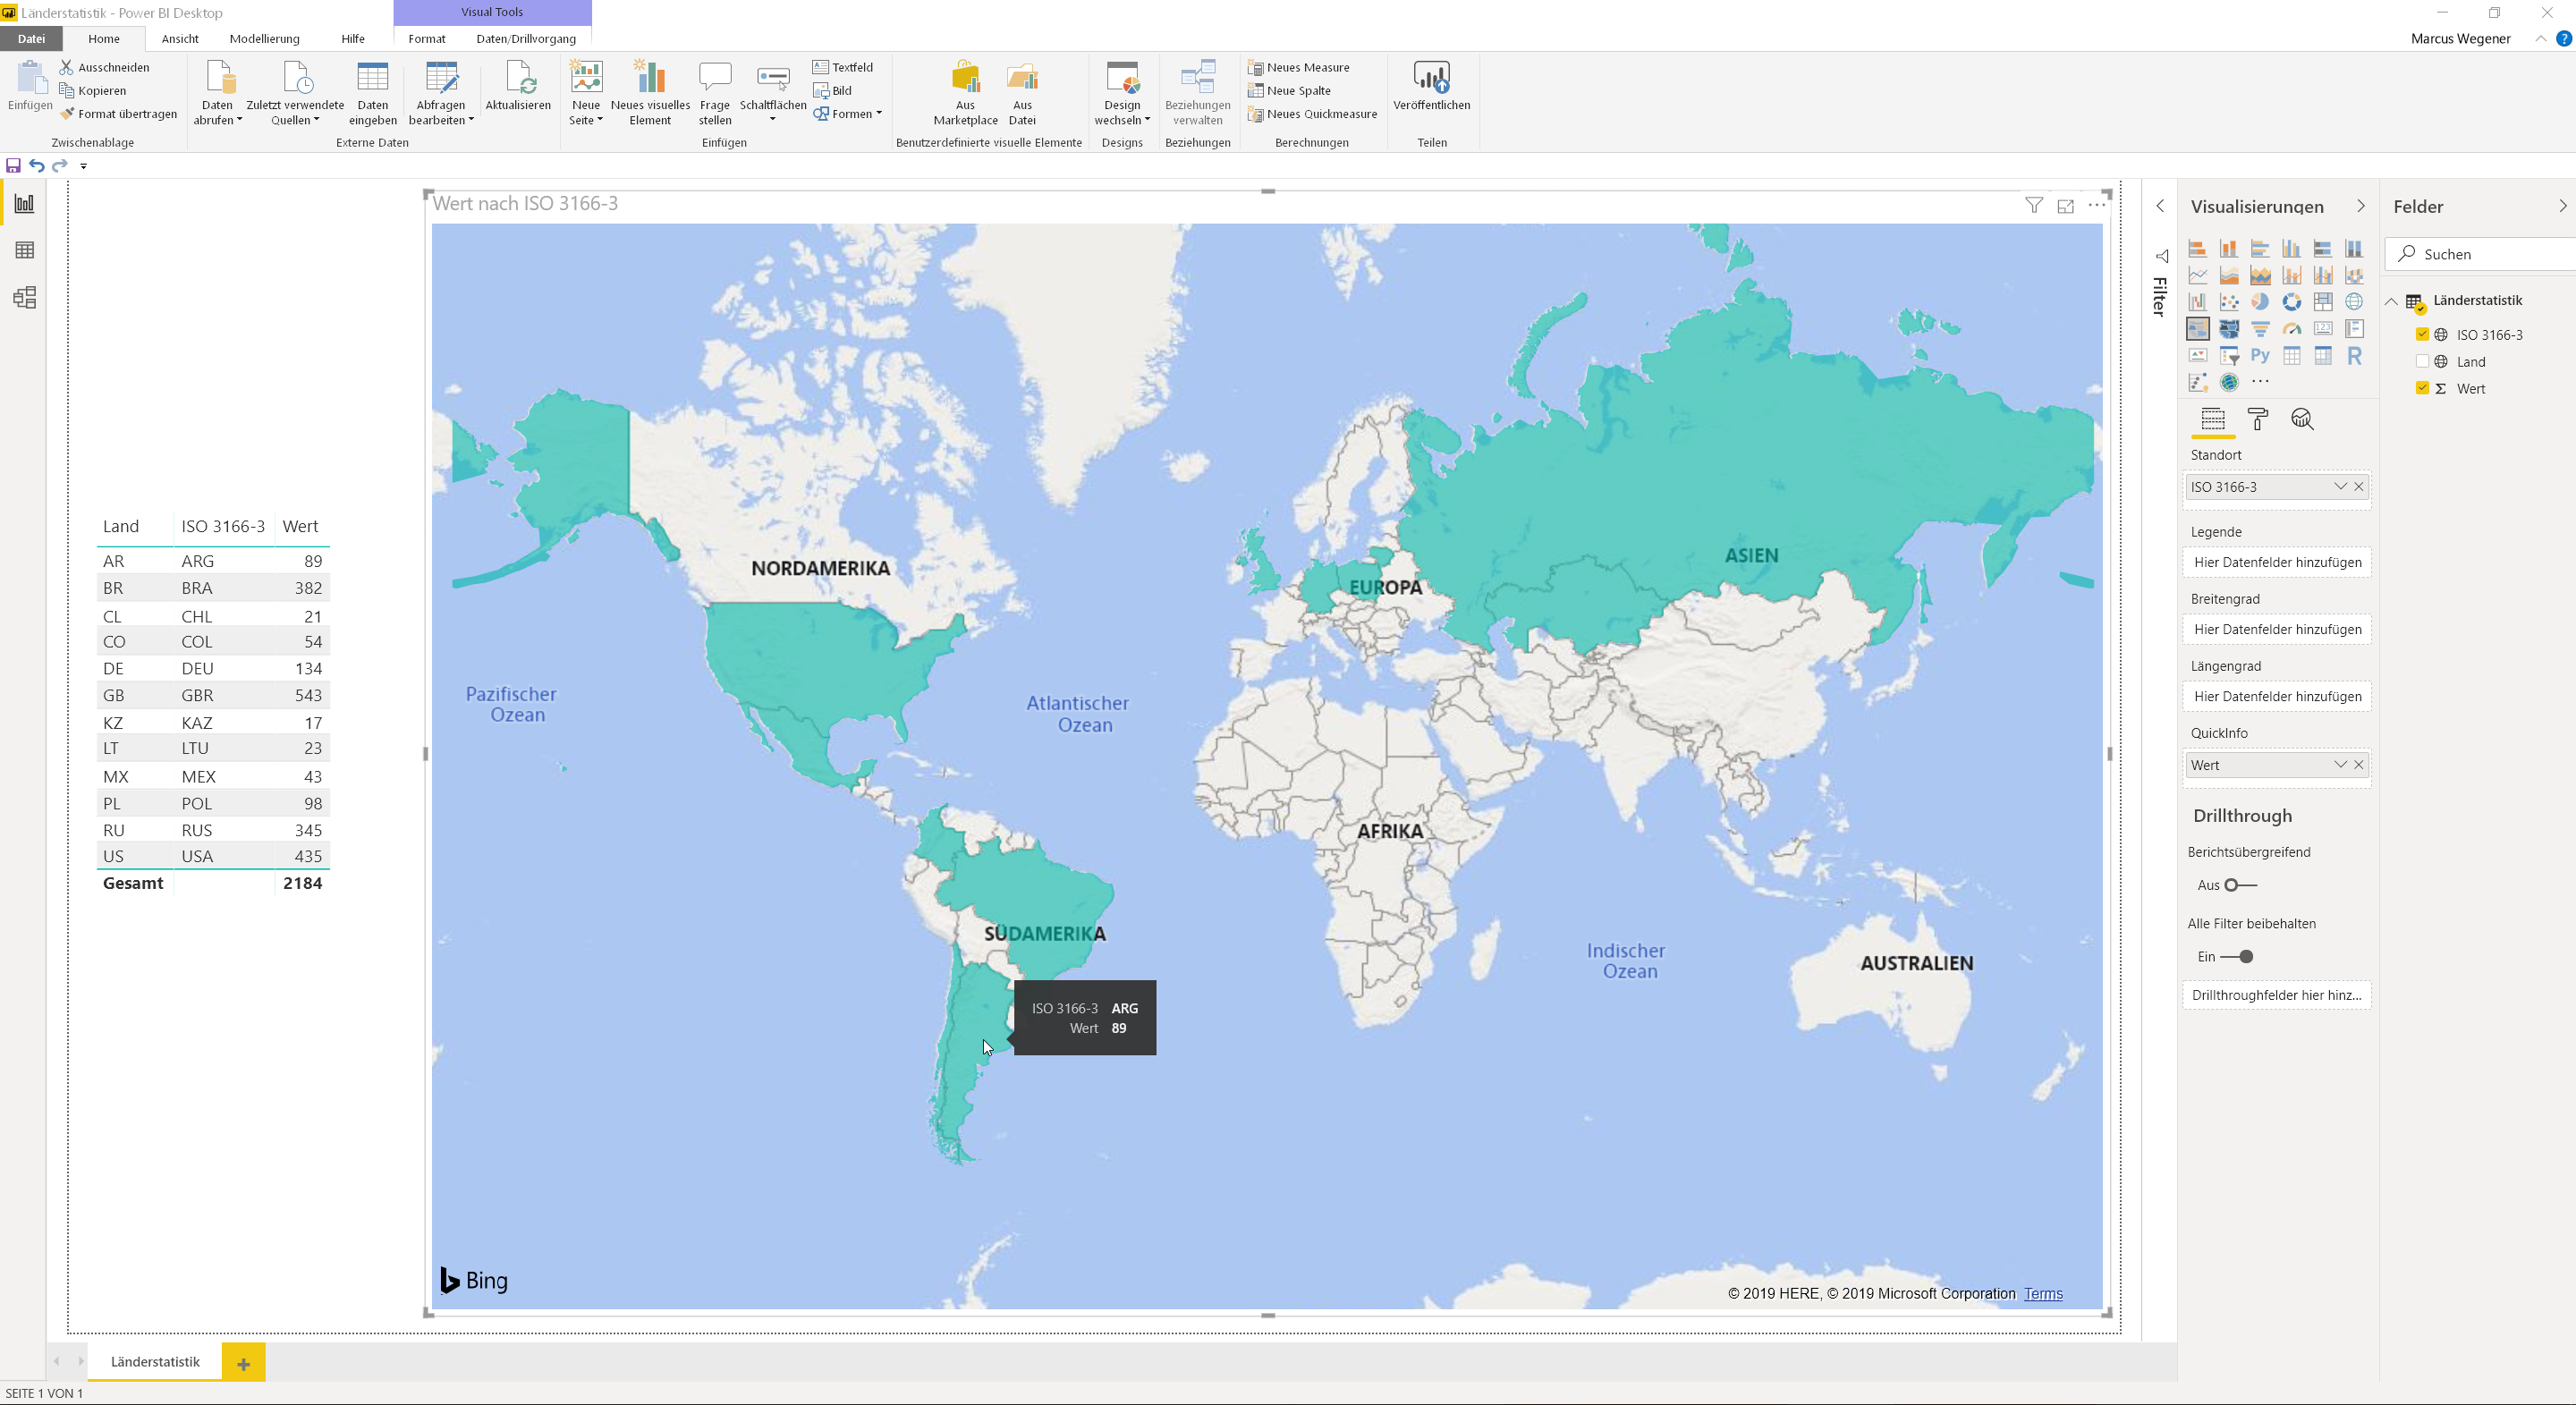Open the Bing map Terms link

coord(2043,1294)
